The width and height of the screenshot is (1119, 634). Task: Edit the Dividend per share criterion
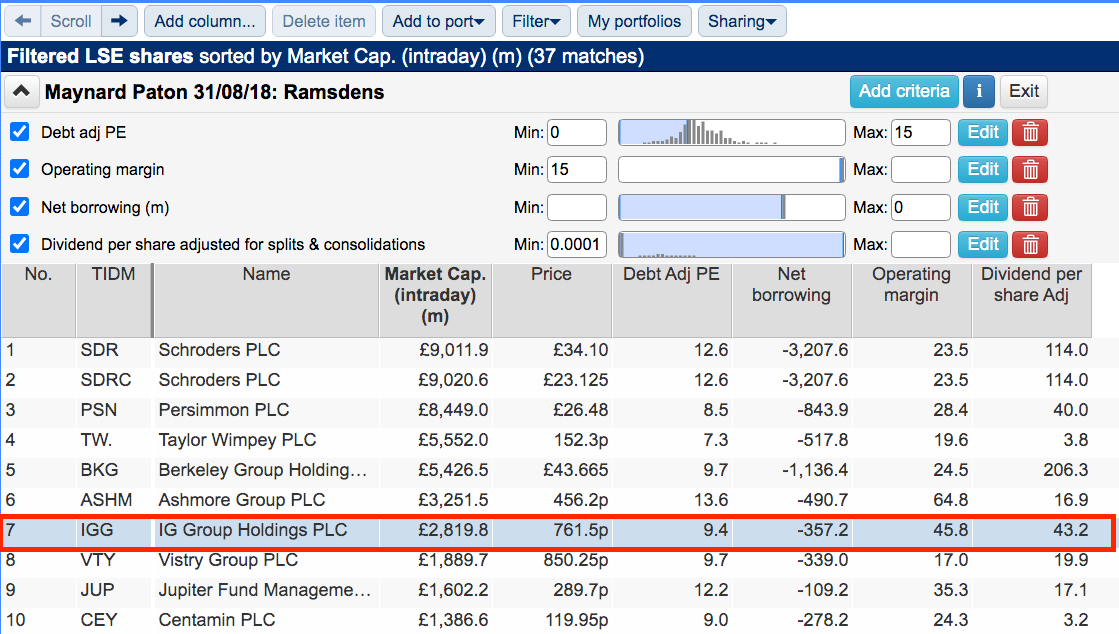[x=983, y=245]
